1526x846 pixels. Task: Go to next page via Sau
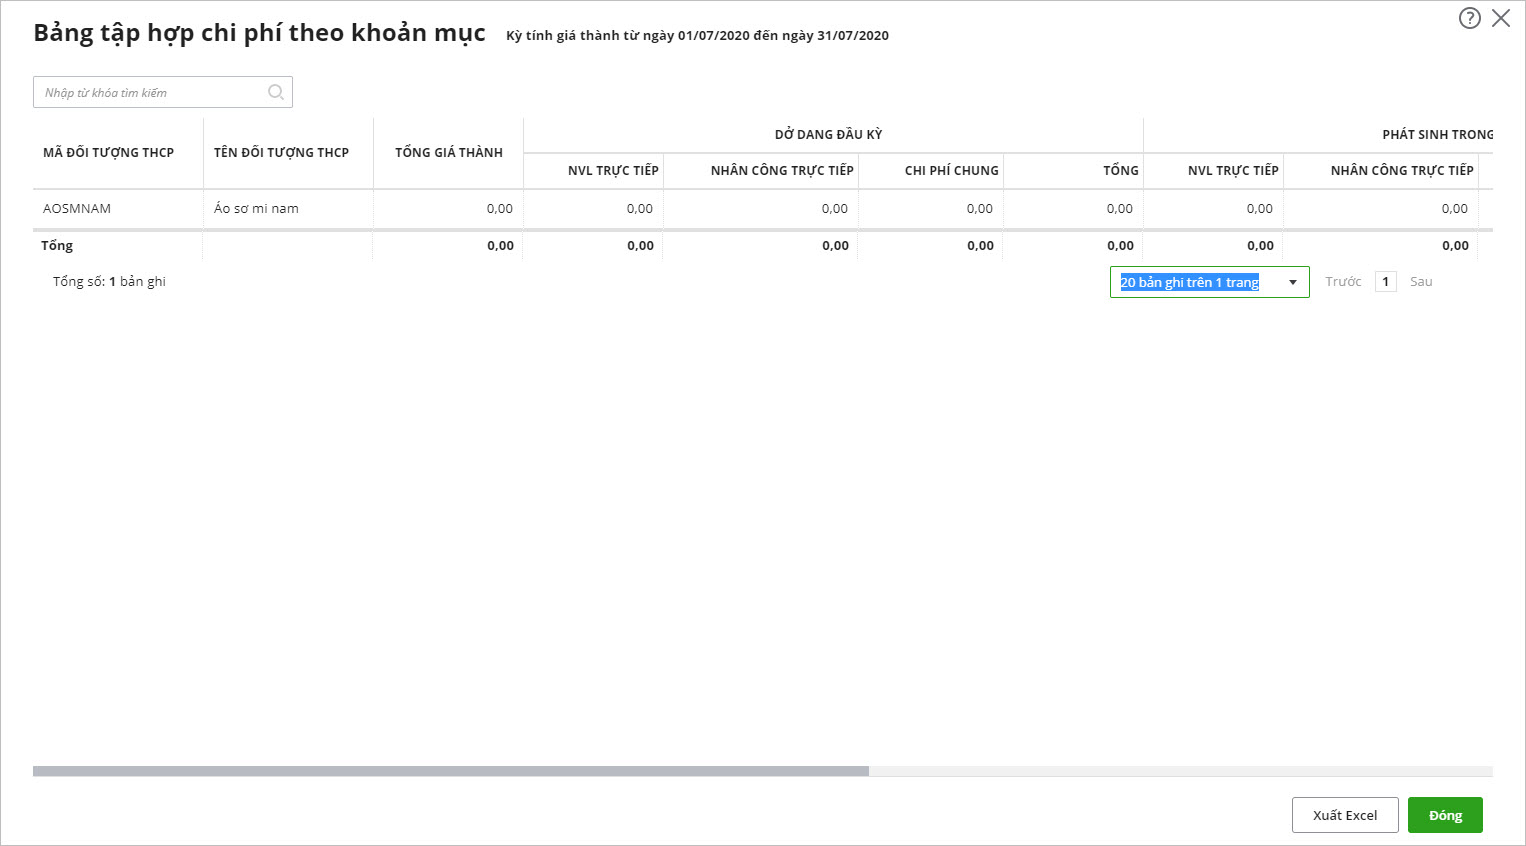1421,282
